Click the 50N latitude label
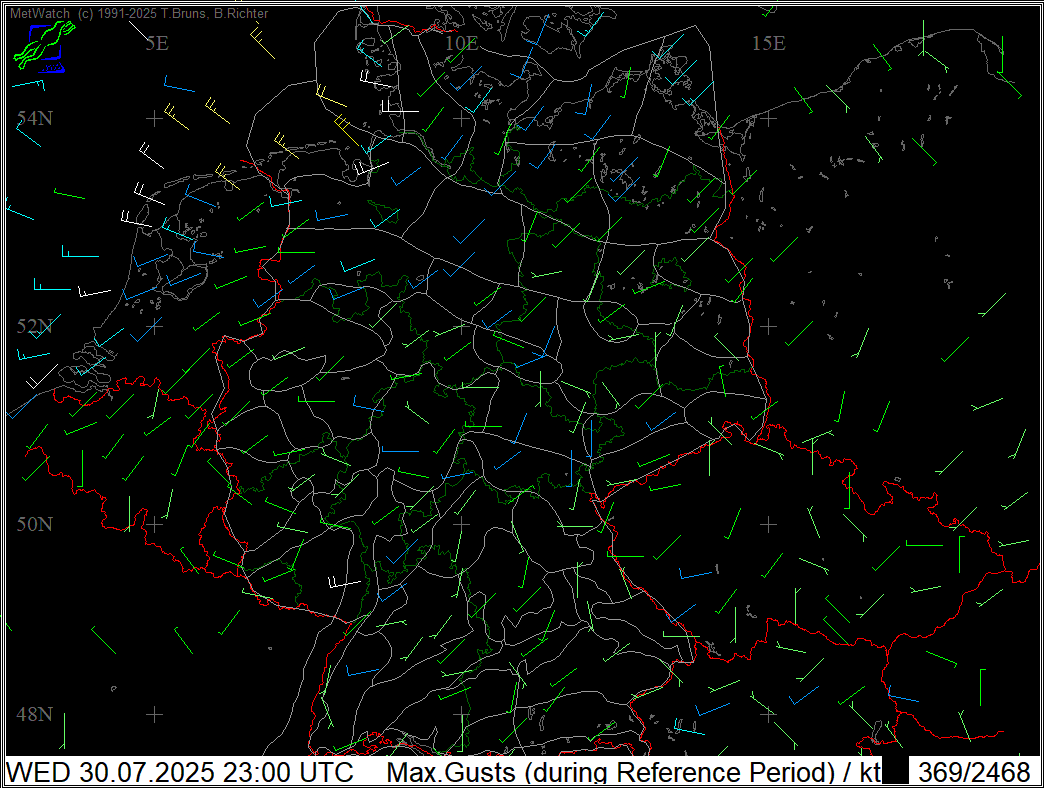This screenshot has height=788, width=1044. coord(35,524)
